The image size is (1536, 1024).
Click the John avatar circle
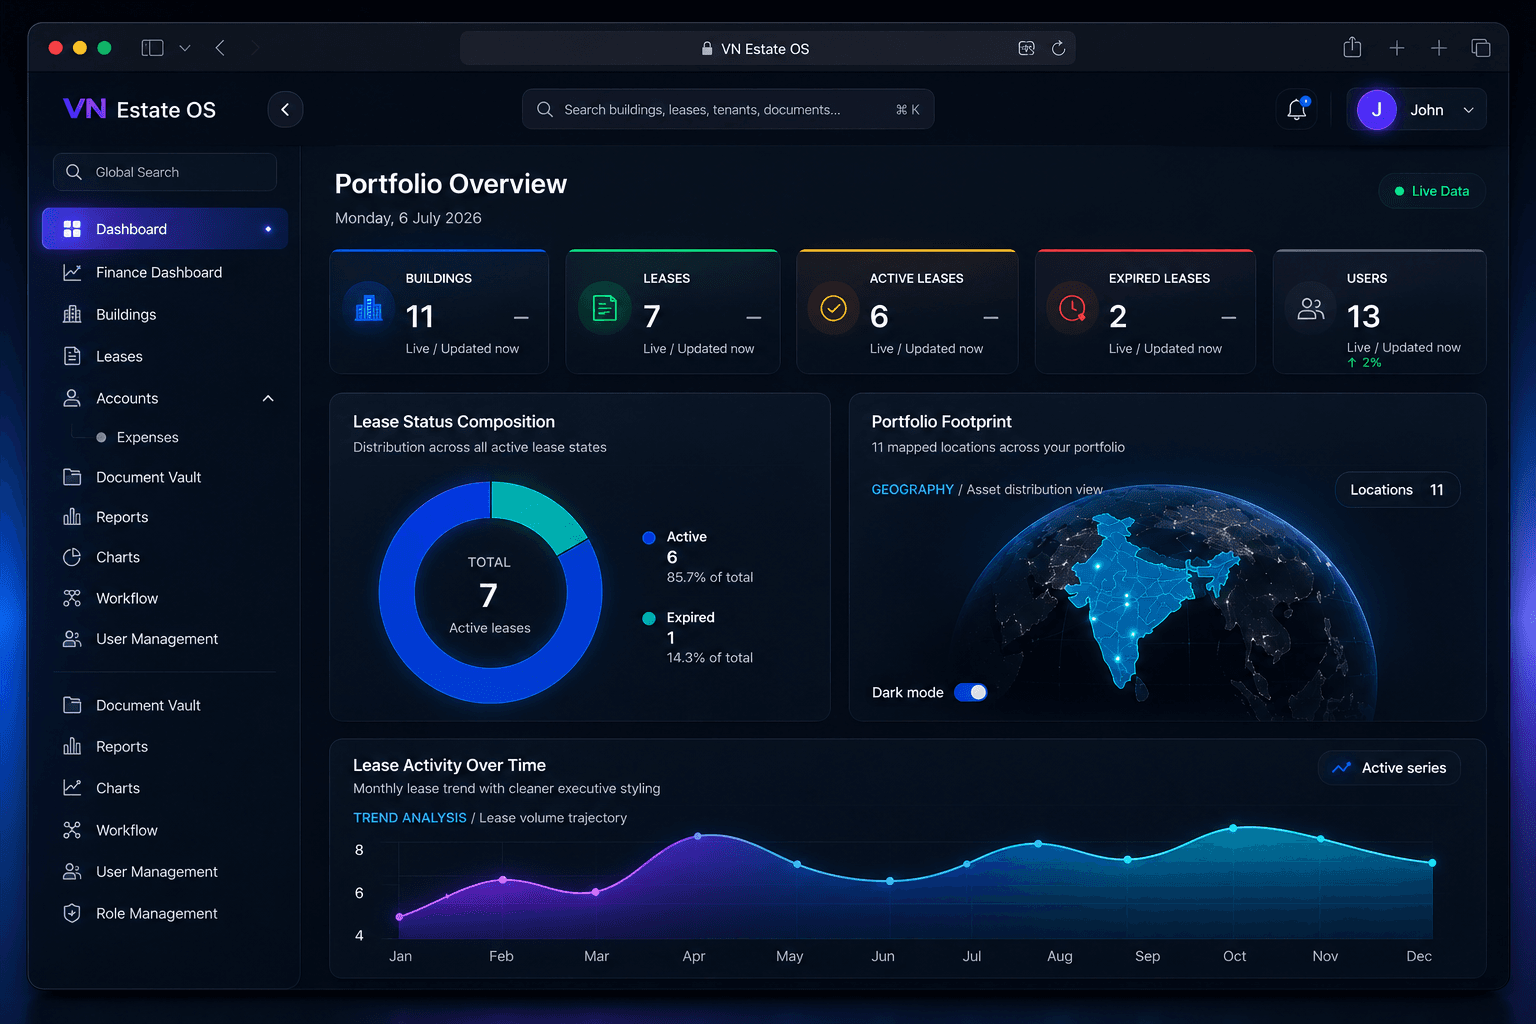click(1376, 109)
